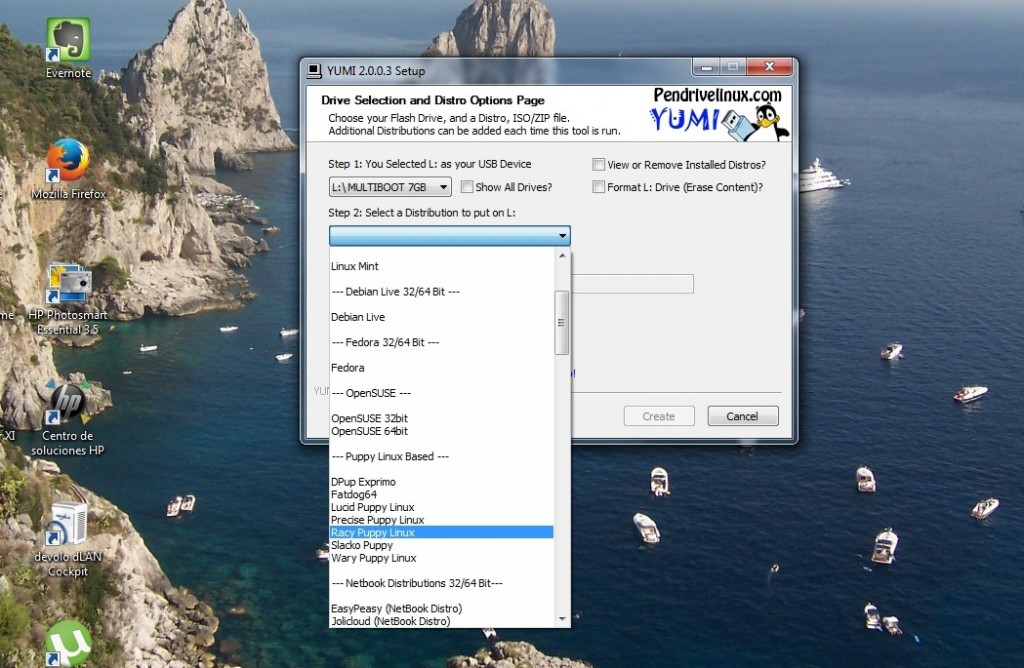Choose Fedora as the distribution
The image size is (1024, 668).
(345, 367)
